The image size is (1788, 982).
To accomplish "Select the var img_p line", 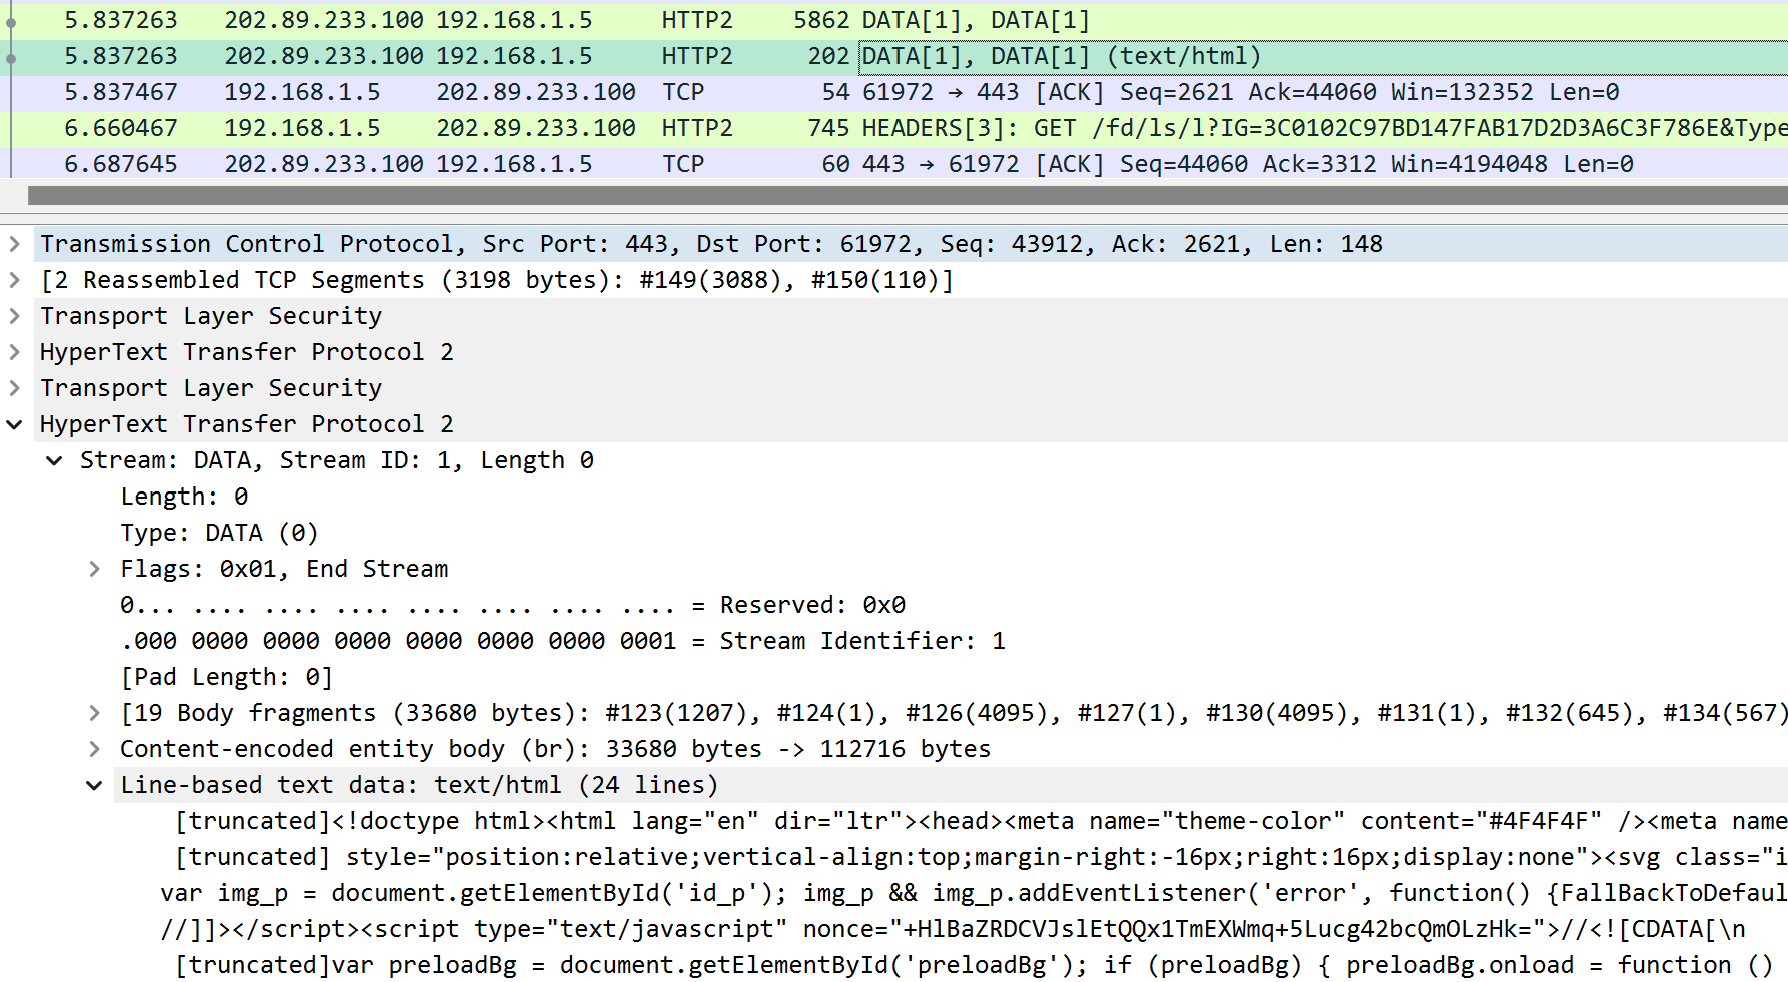I will 974,893.
